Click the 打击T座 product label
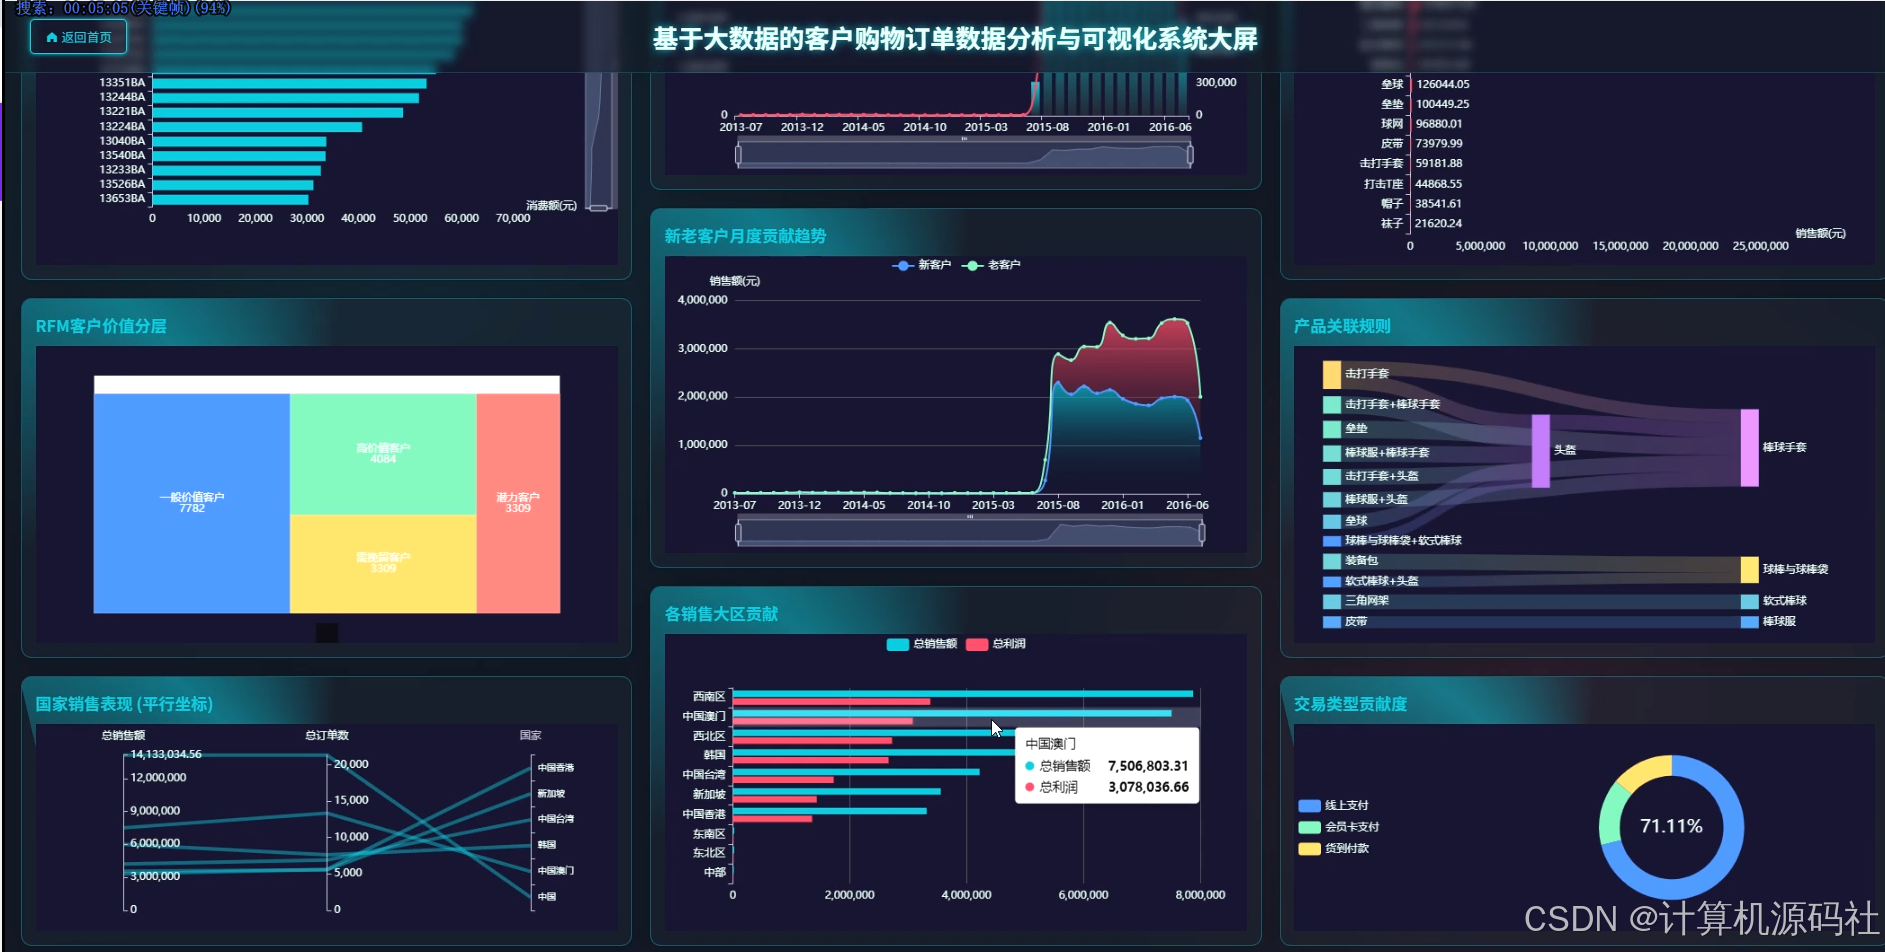The image size is (1885, 952). click(1384, 184)
